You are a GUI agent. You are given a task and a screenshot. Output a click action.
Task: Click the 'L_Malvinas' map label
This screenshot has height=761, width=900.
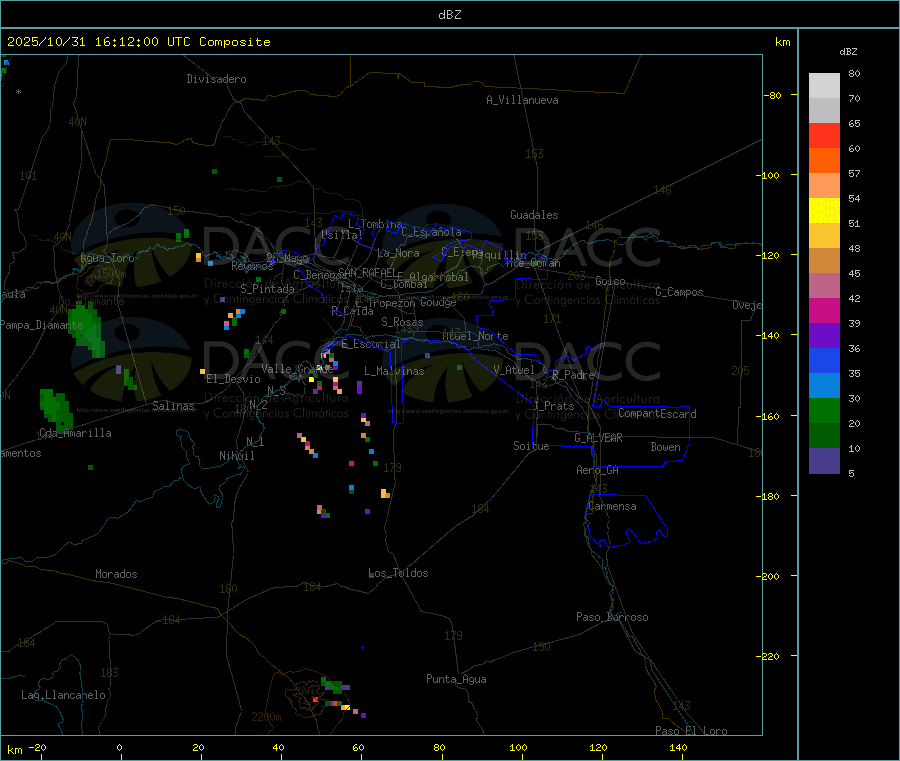pyautogui.click(x=394, y=371)
